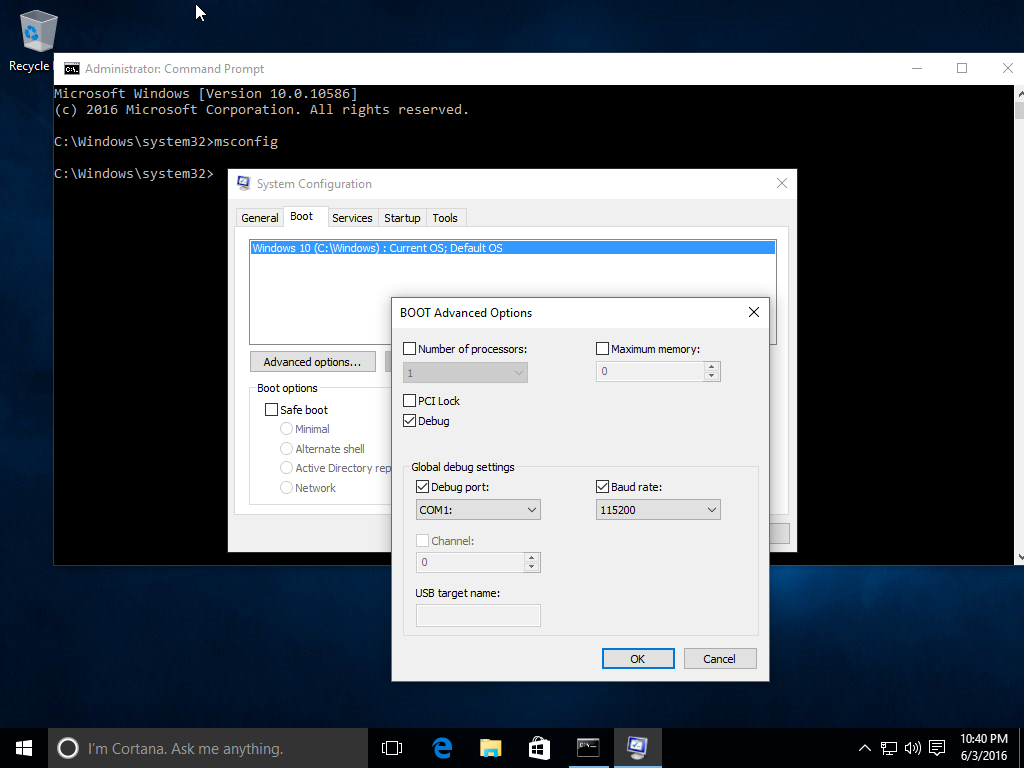Open Task View on the taskbar
The height and width of the screenshot is (768, 1024).
pos(392,748)
